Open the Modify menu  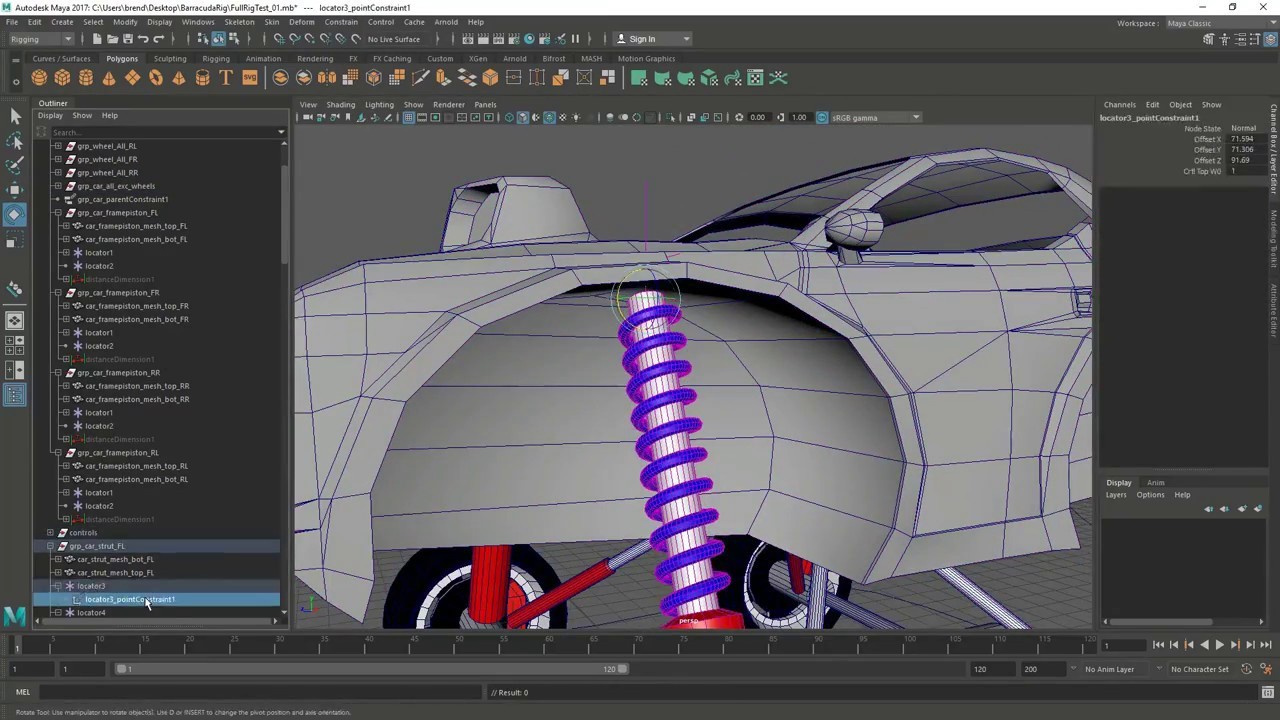(x=124, y=22)
